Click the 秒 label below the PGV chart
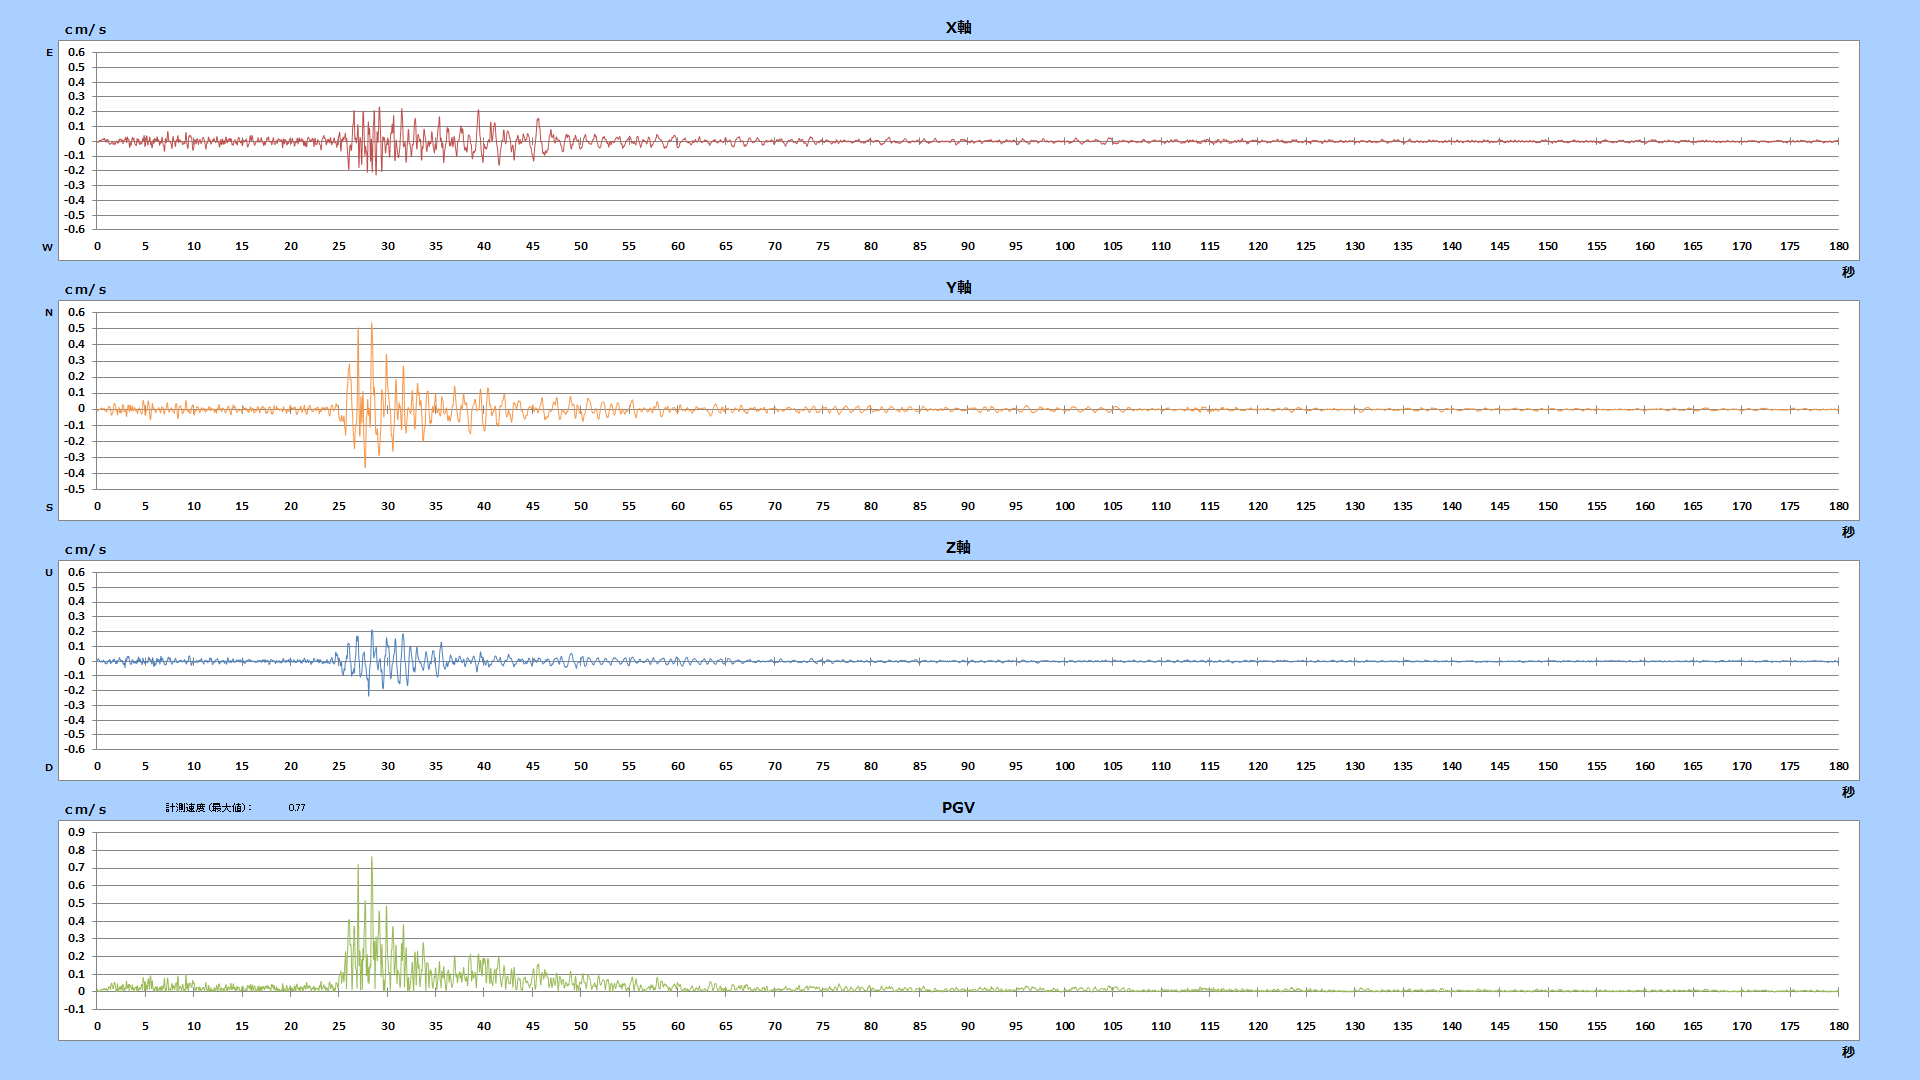The width and height of the screenshot is (1920, 1080). click(1848, 1052)
